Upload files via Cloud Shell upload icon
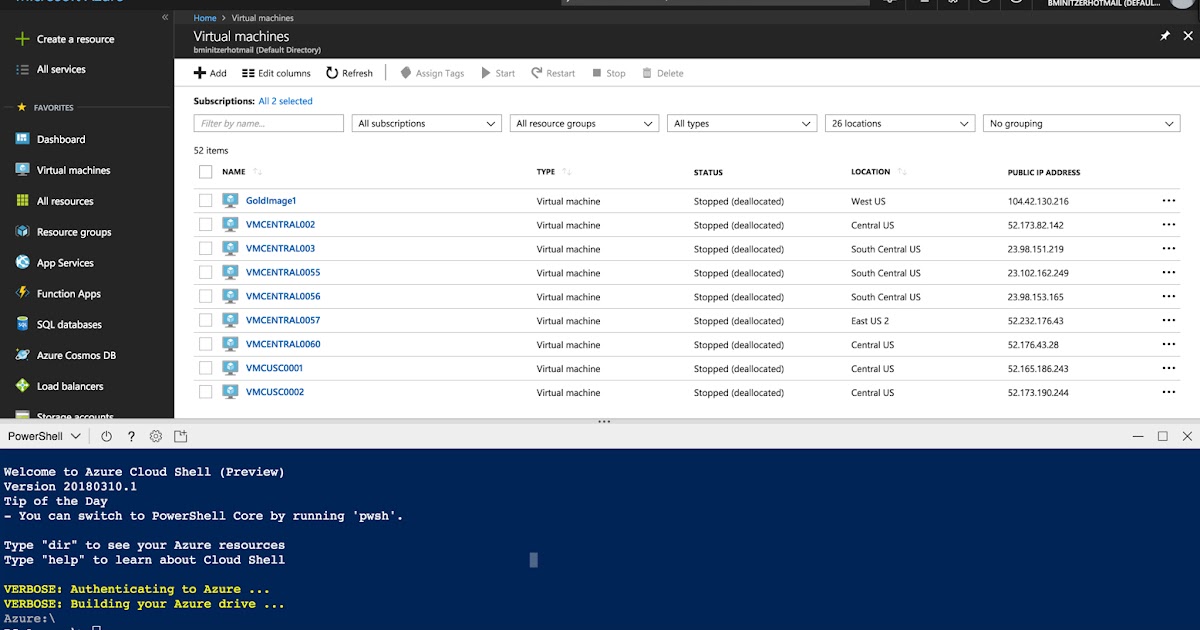1200x630 pixels. [x=181, y=435]
